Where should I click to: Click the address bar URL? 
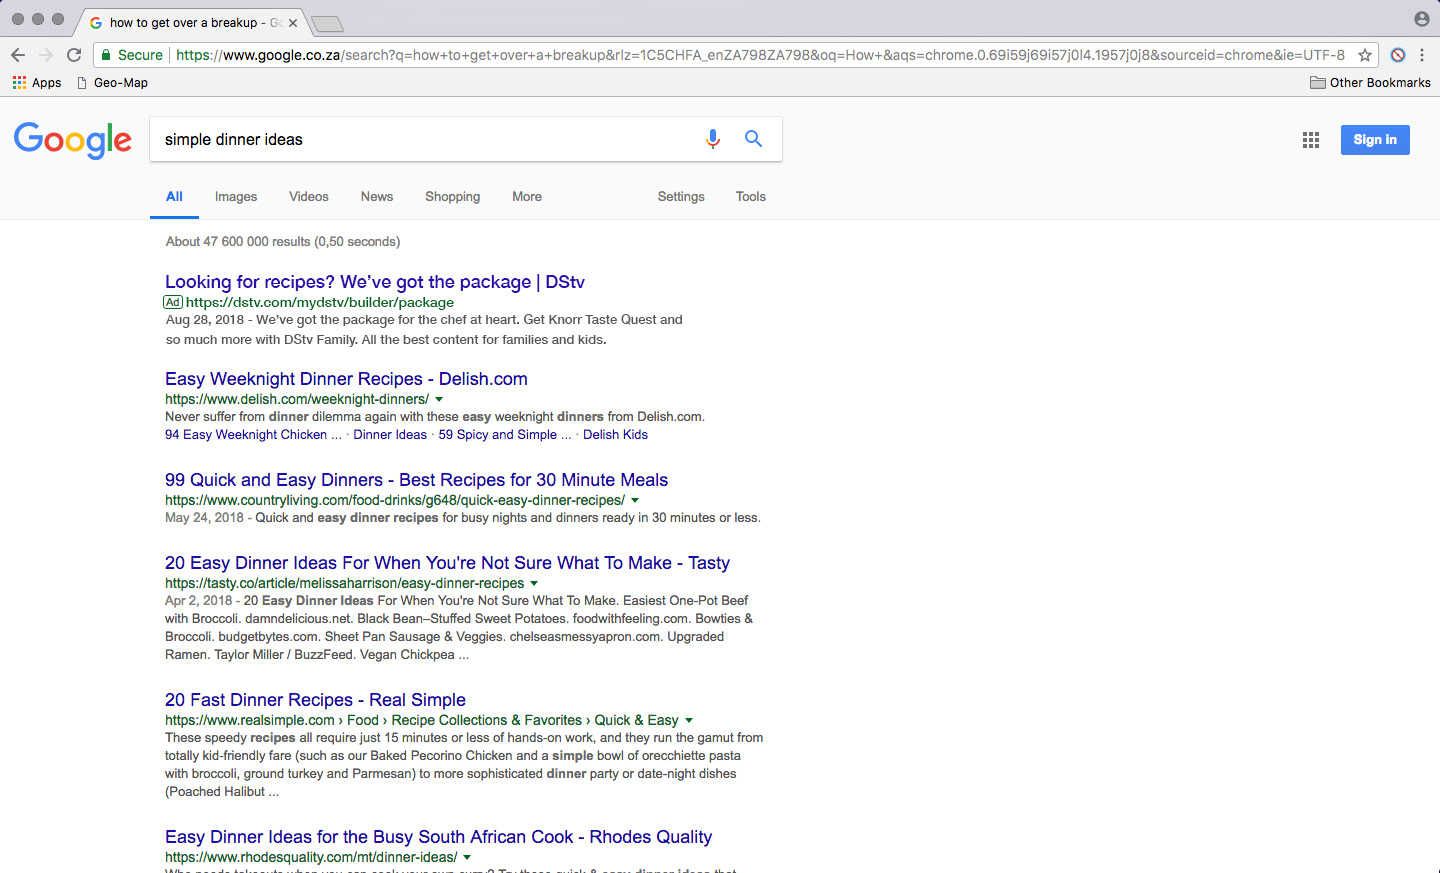pyautogui.click(x=760, y=55)
